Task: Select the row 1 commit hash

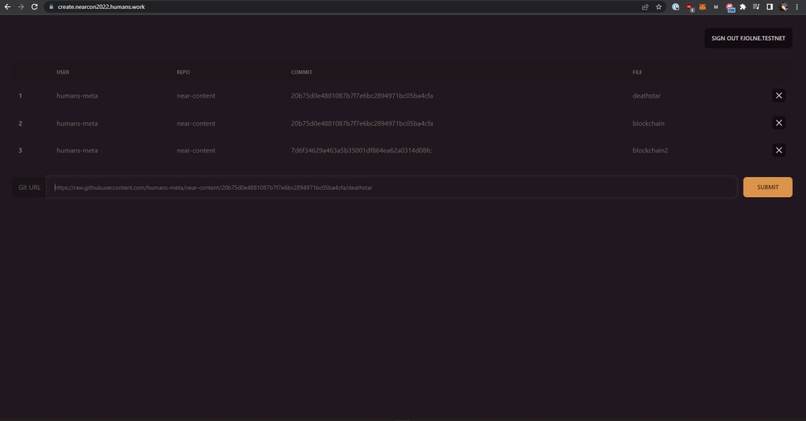Action: (362, 96)
